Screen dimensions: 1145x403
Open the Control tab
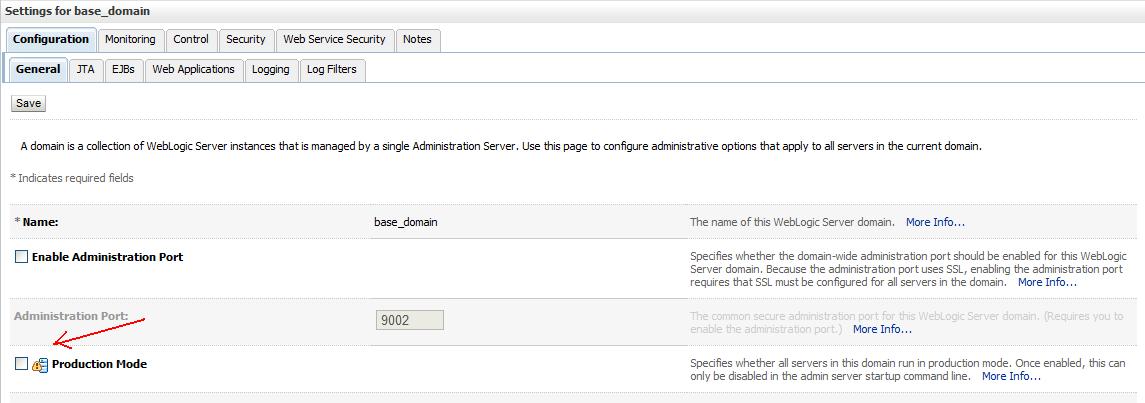(191, 39)
